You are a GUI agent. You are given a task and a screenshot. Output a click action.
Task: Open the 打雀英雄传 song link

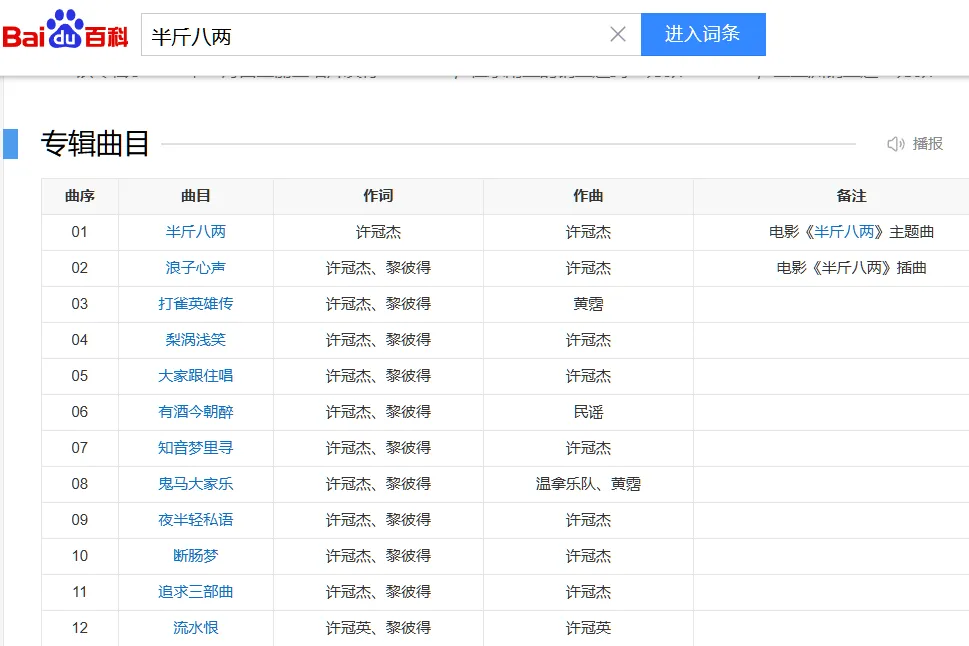pyautogui.click(x=196, y=304)
